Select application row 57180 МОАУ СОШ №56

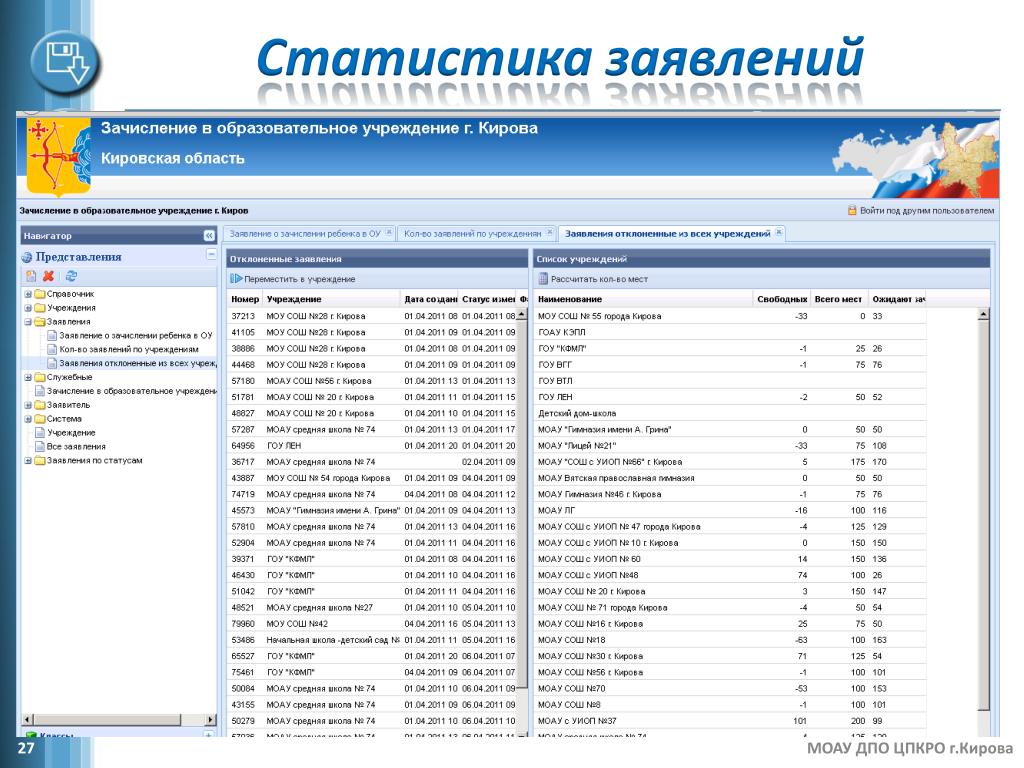(372, 381)
